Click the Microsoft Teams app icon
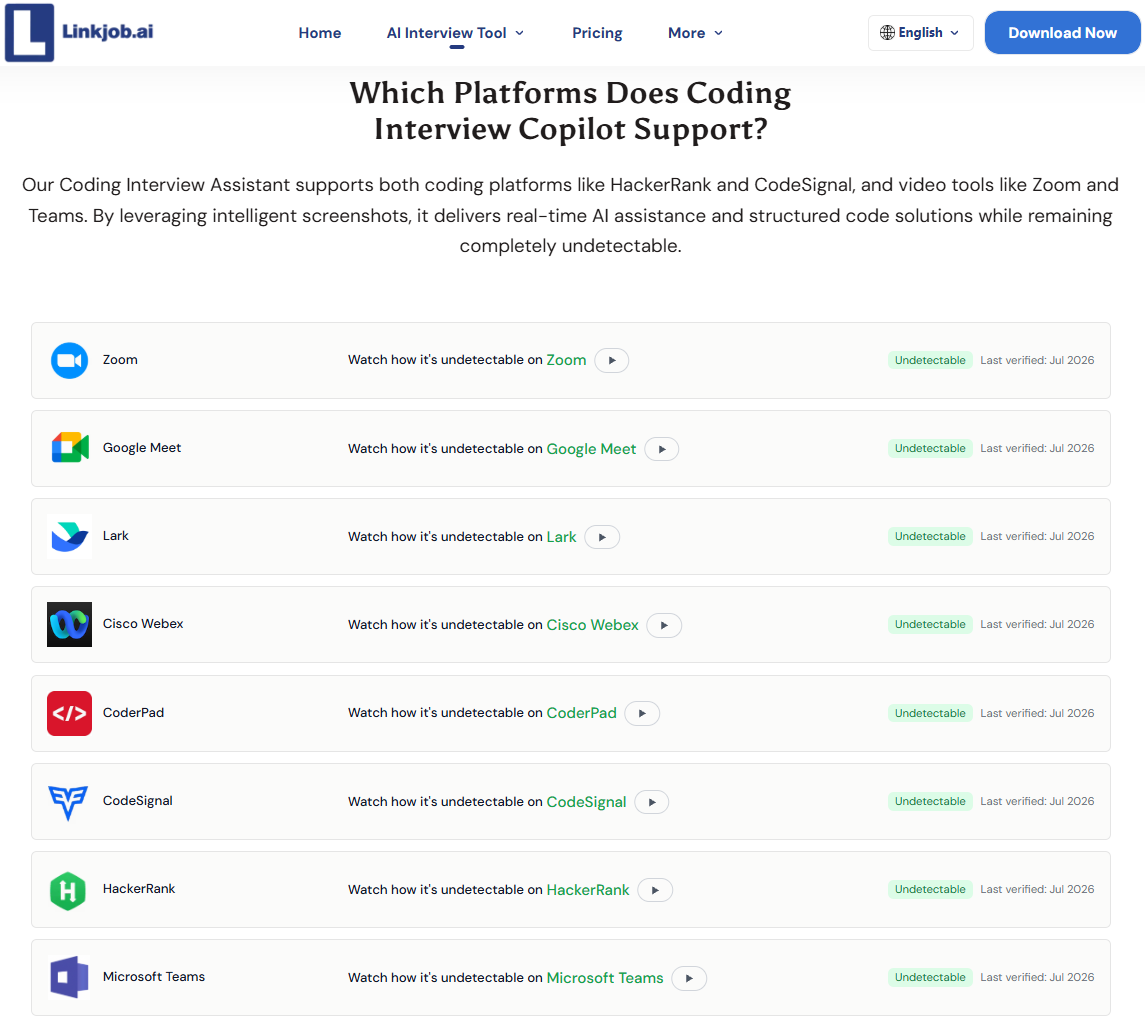This screenshot has width=1145, height=1030. click(x=69, y=977)
